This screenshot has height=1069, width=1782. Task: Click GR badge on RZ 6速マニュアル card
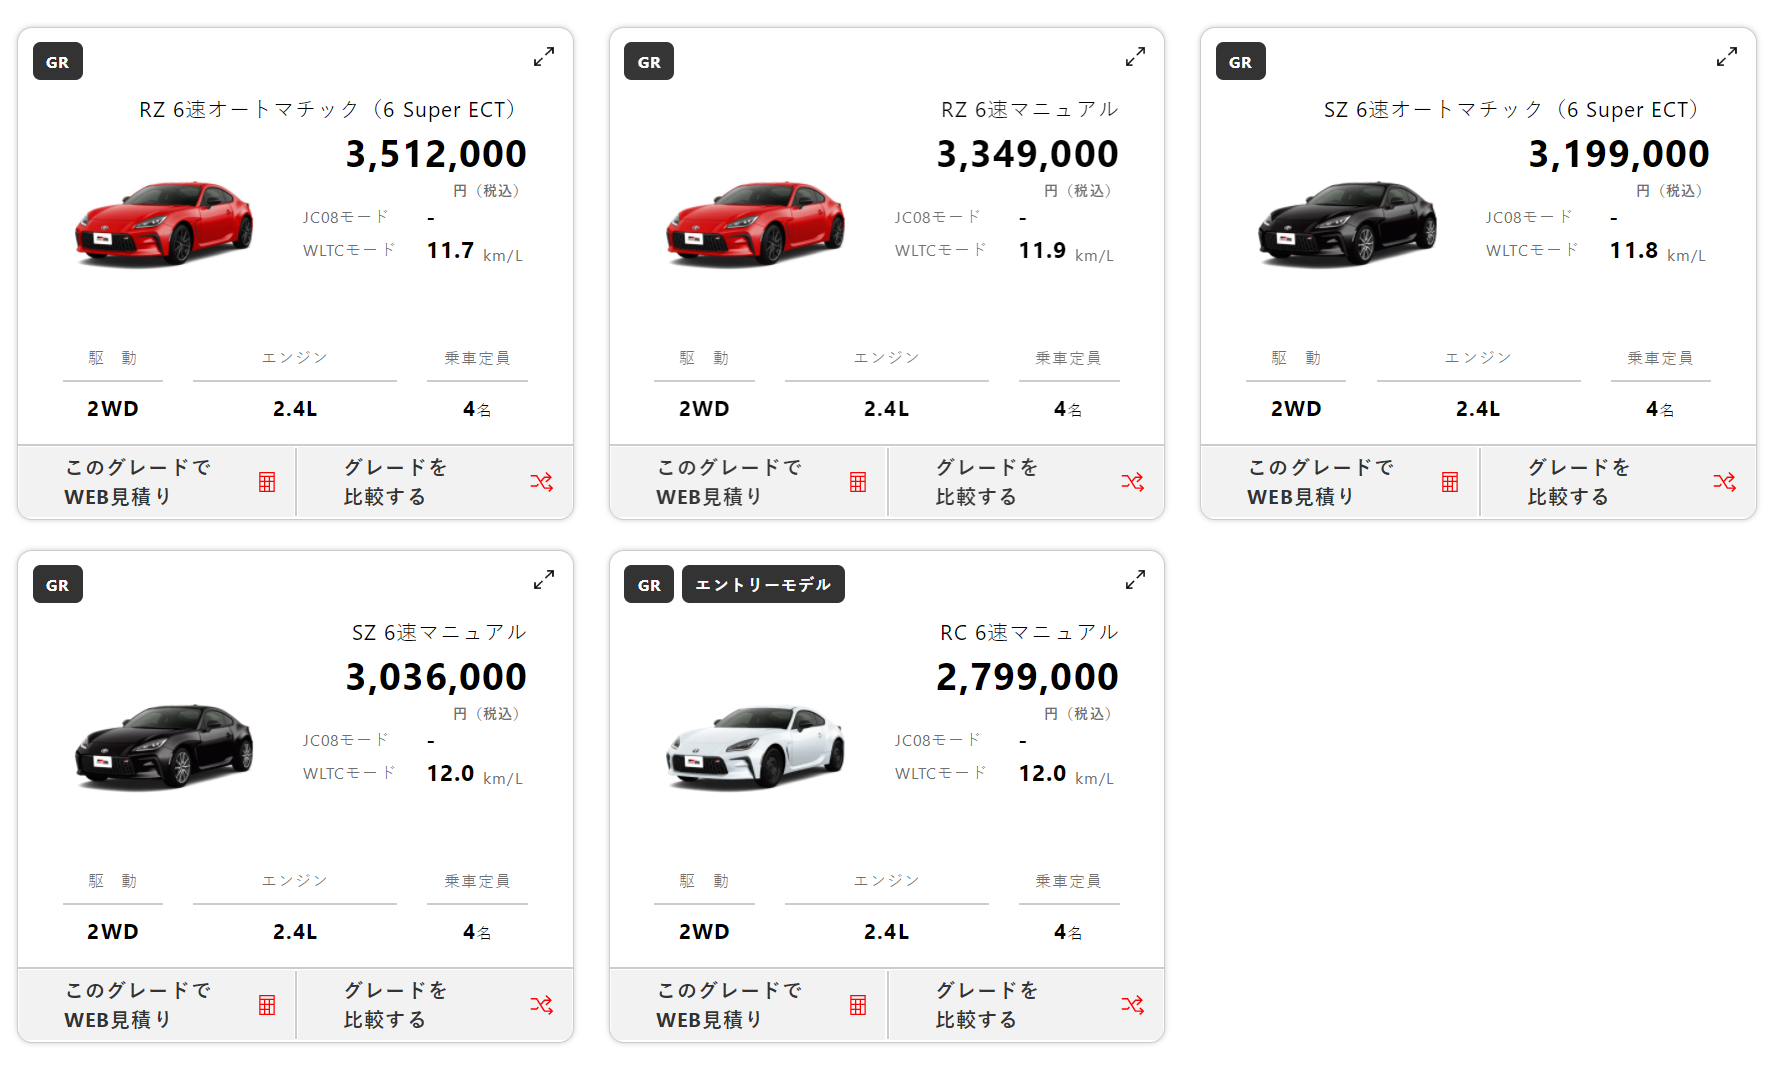click(649, 62)
